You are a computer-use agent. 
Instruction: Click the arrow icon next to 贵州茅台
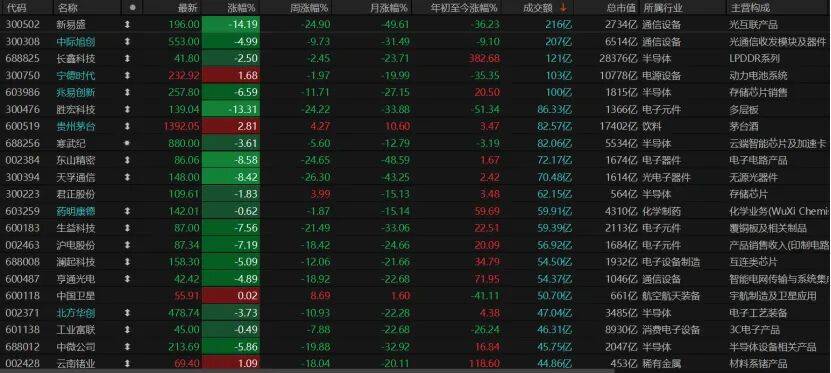click(127, 126)
